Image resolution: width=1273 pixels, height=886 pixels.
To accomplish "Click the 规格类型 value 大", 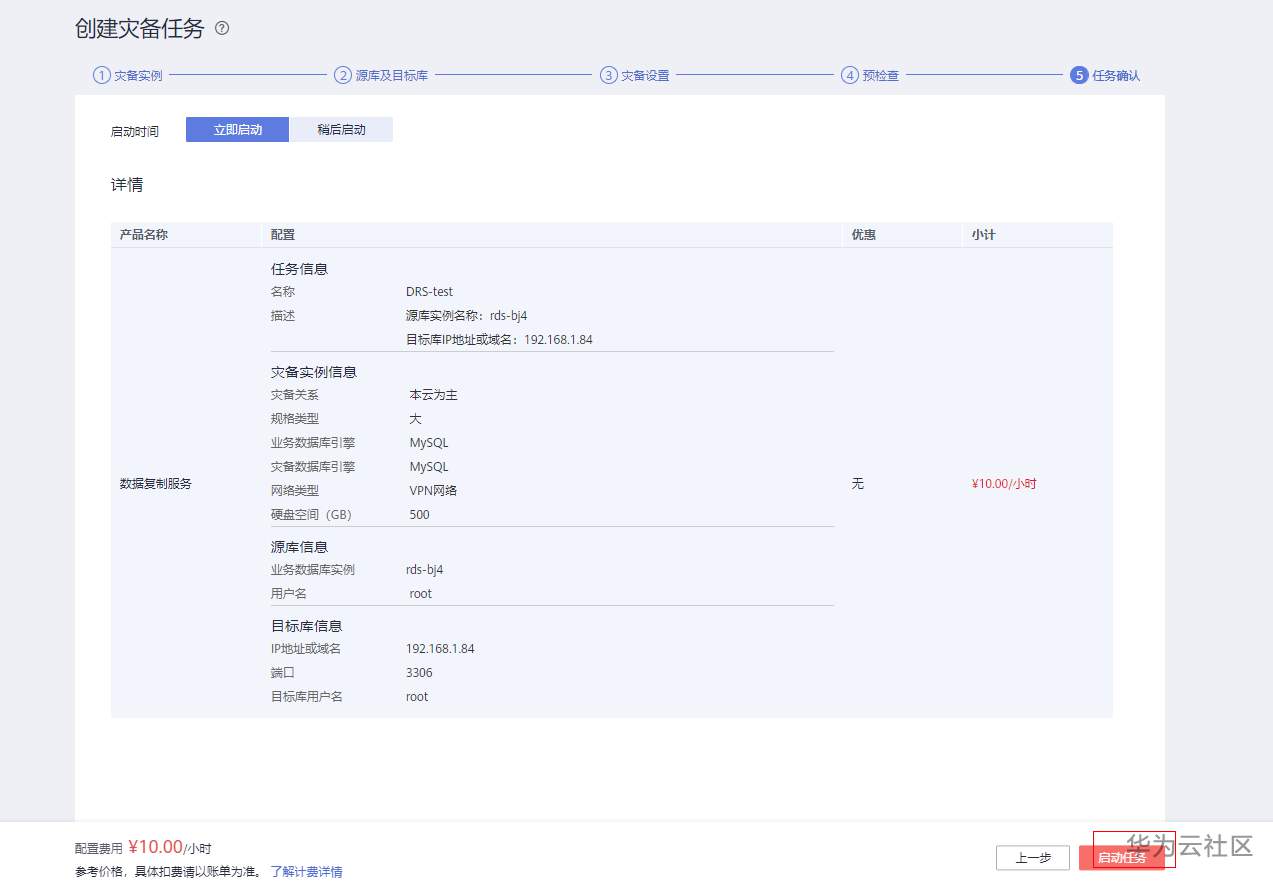I will [x=415, y=419].
